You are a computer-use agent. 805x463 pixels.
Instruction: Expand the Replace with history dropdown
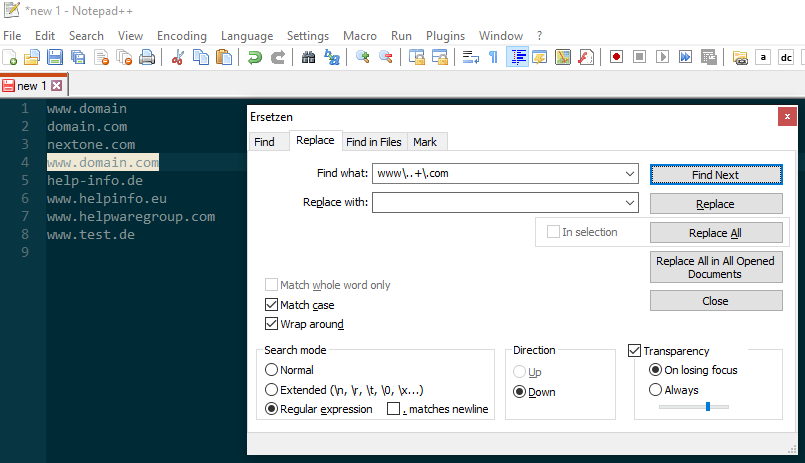pyautogui.click(x=629, y=203)
